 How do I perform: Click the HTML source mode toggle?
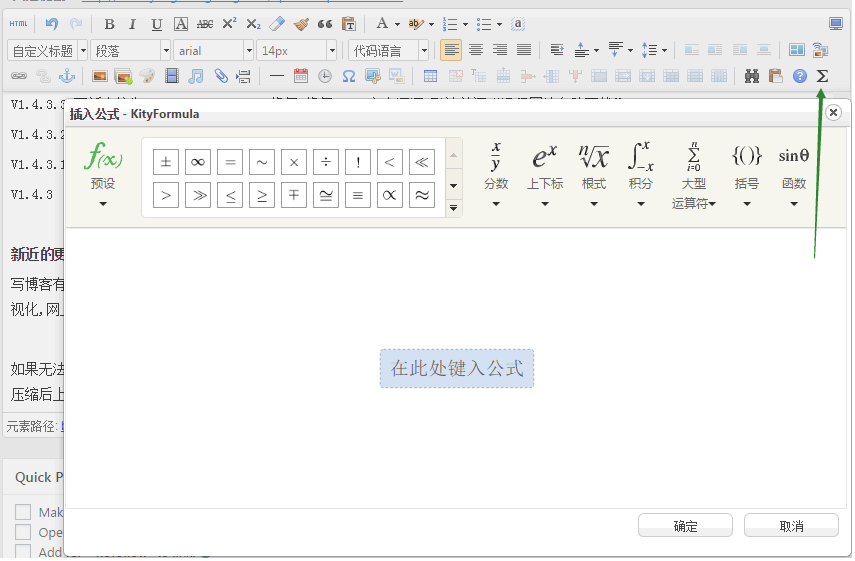tap(18, 24)
